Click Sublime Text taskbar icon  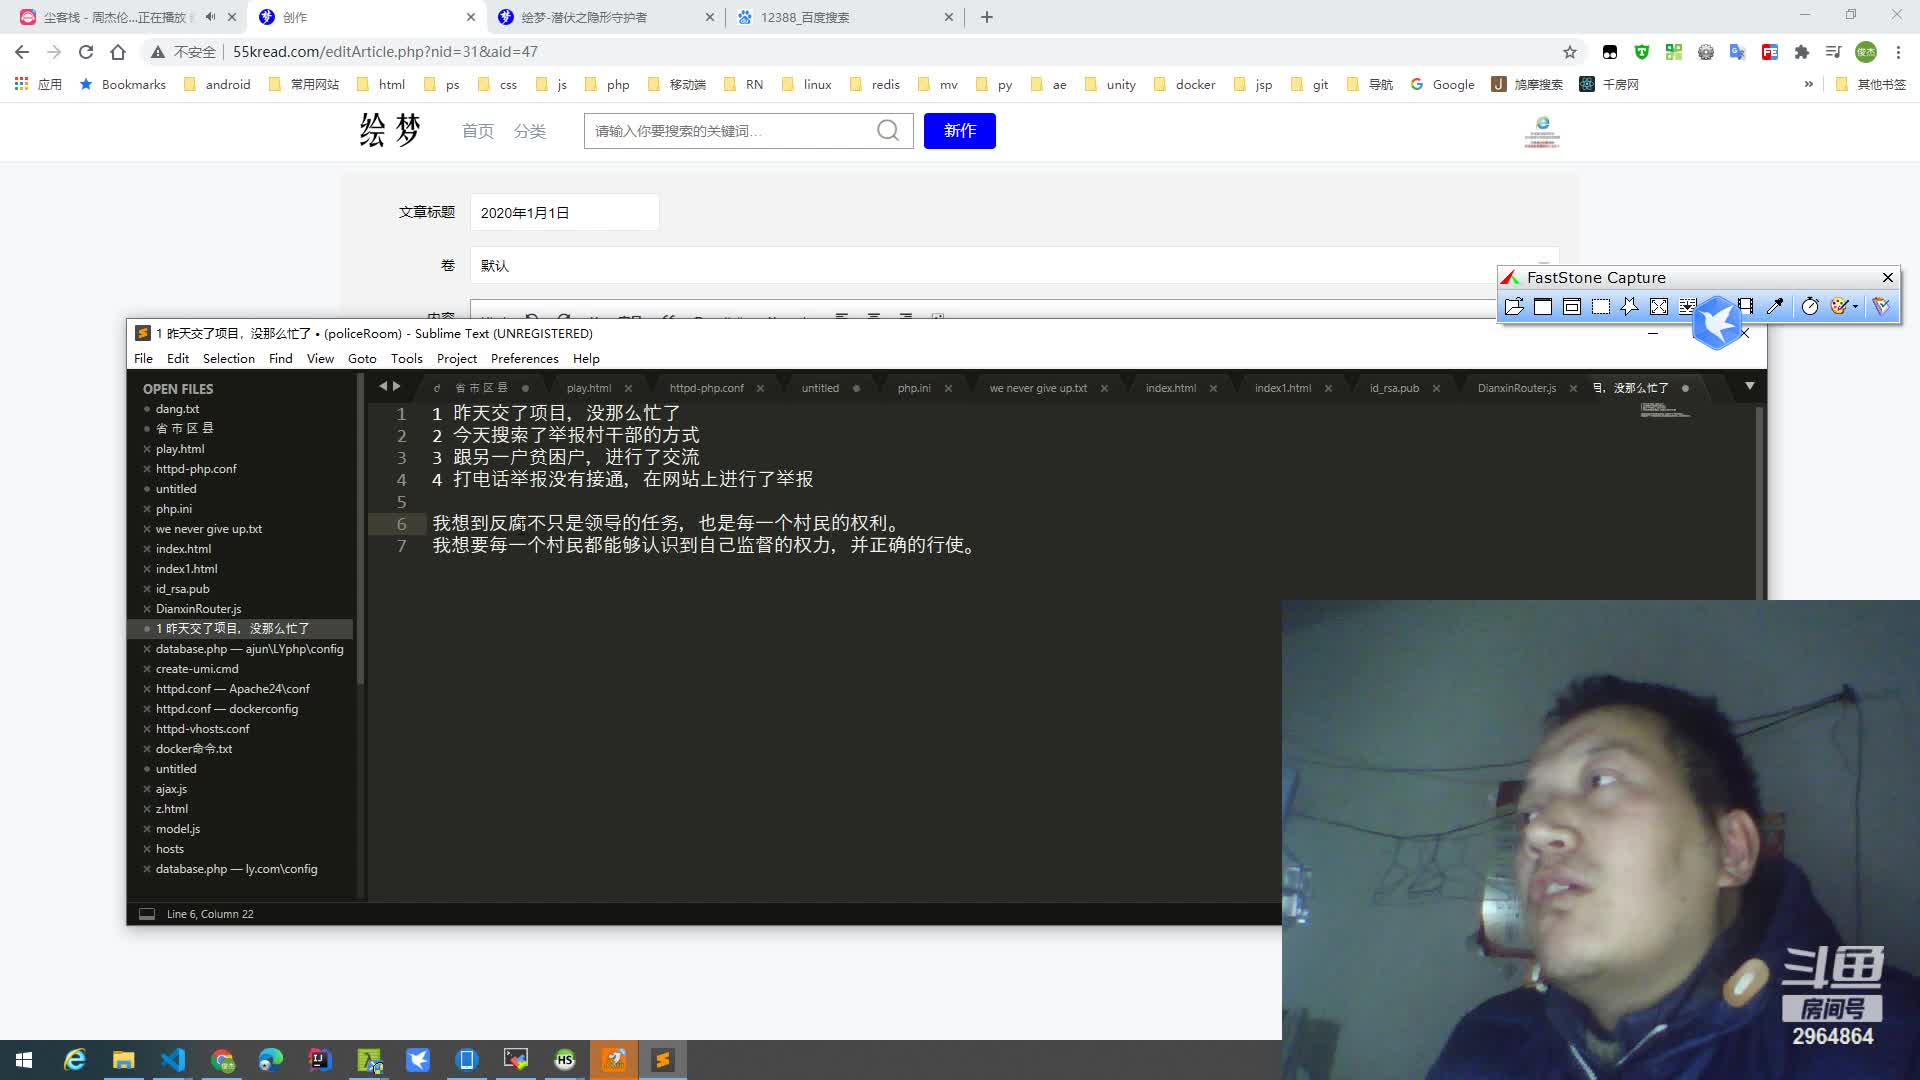coord(663,1060)
